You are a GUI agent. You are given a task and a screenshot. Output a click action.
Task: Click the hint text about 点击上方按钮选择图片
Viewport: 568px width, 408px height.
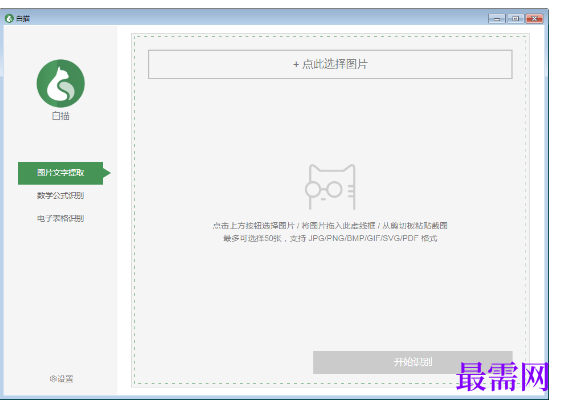coord(330,225)
